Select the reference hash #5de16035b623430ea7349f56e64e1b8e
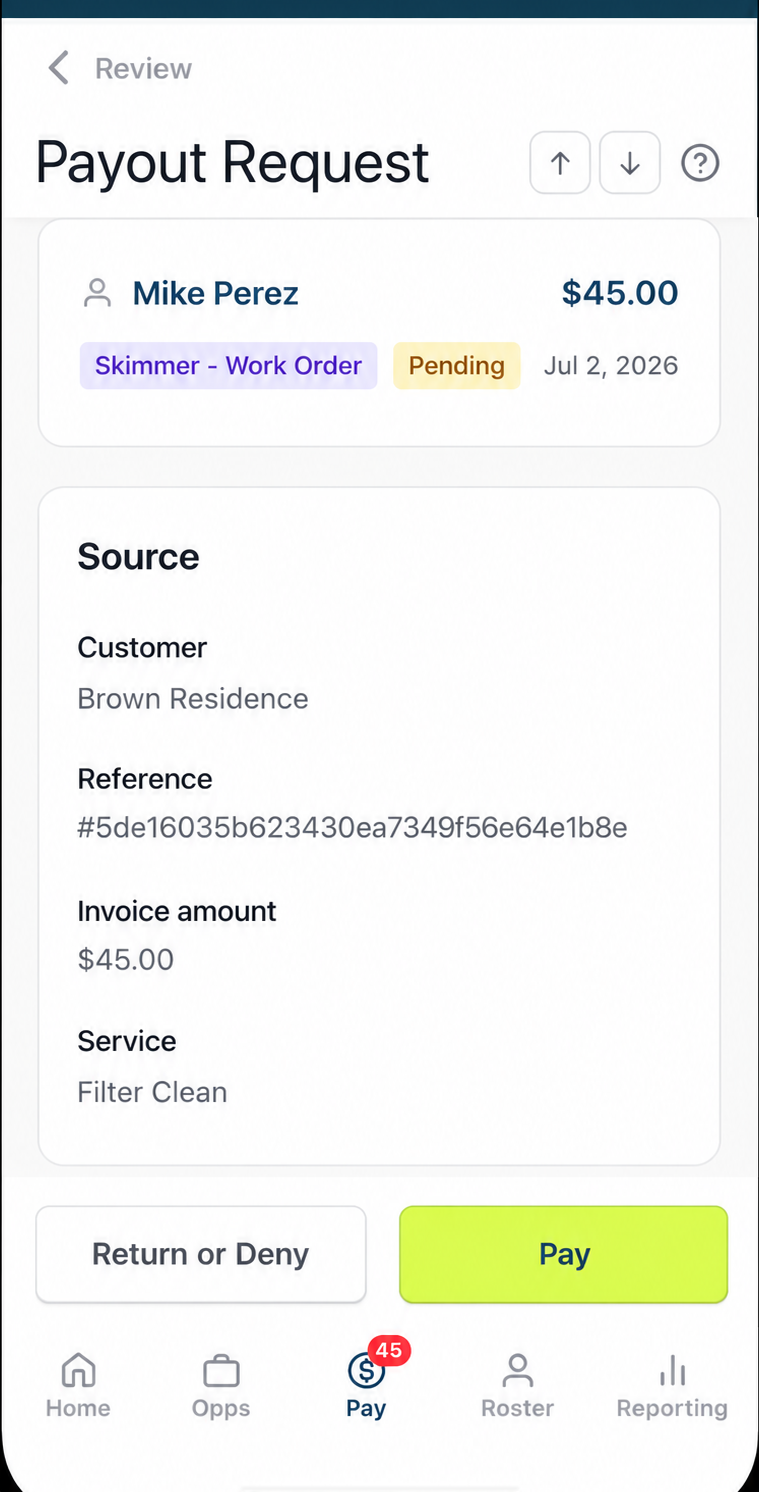 pyautogui.click(x=352, y=828)
